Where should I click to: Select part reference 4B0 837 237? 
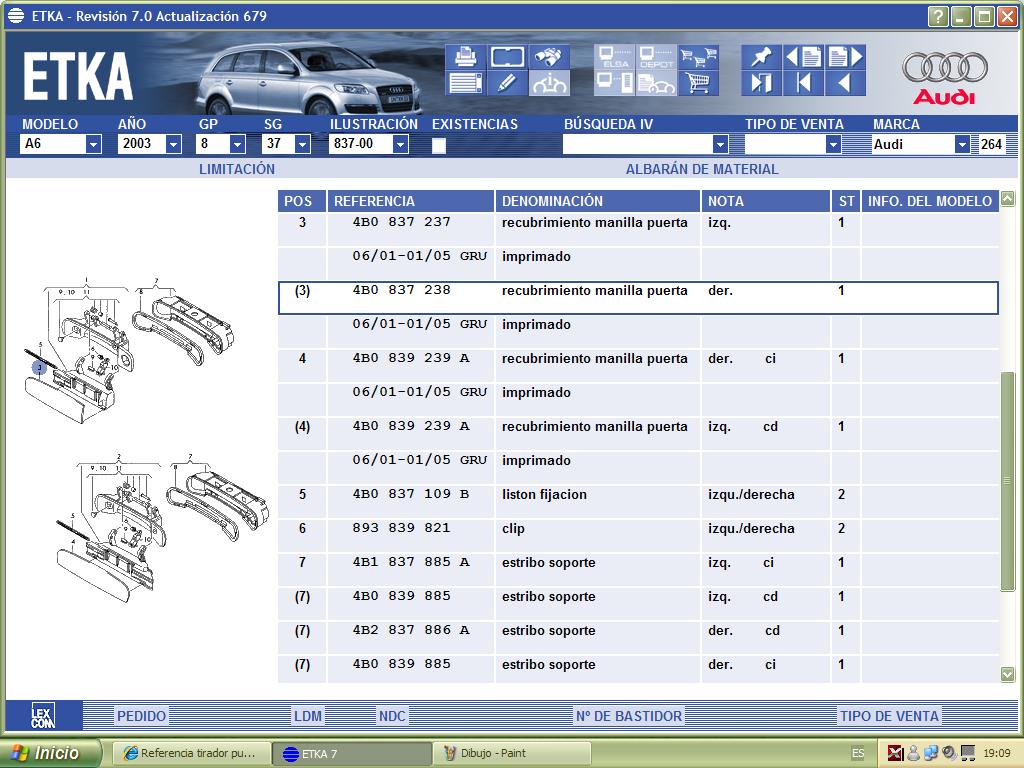(401, 222)
